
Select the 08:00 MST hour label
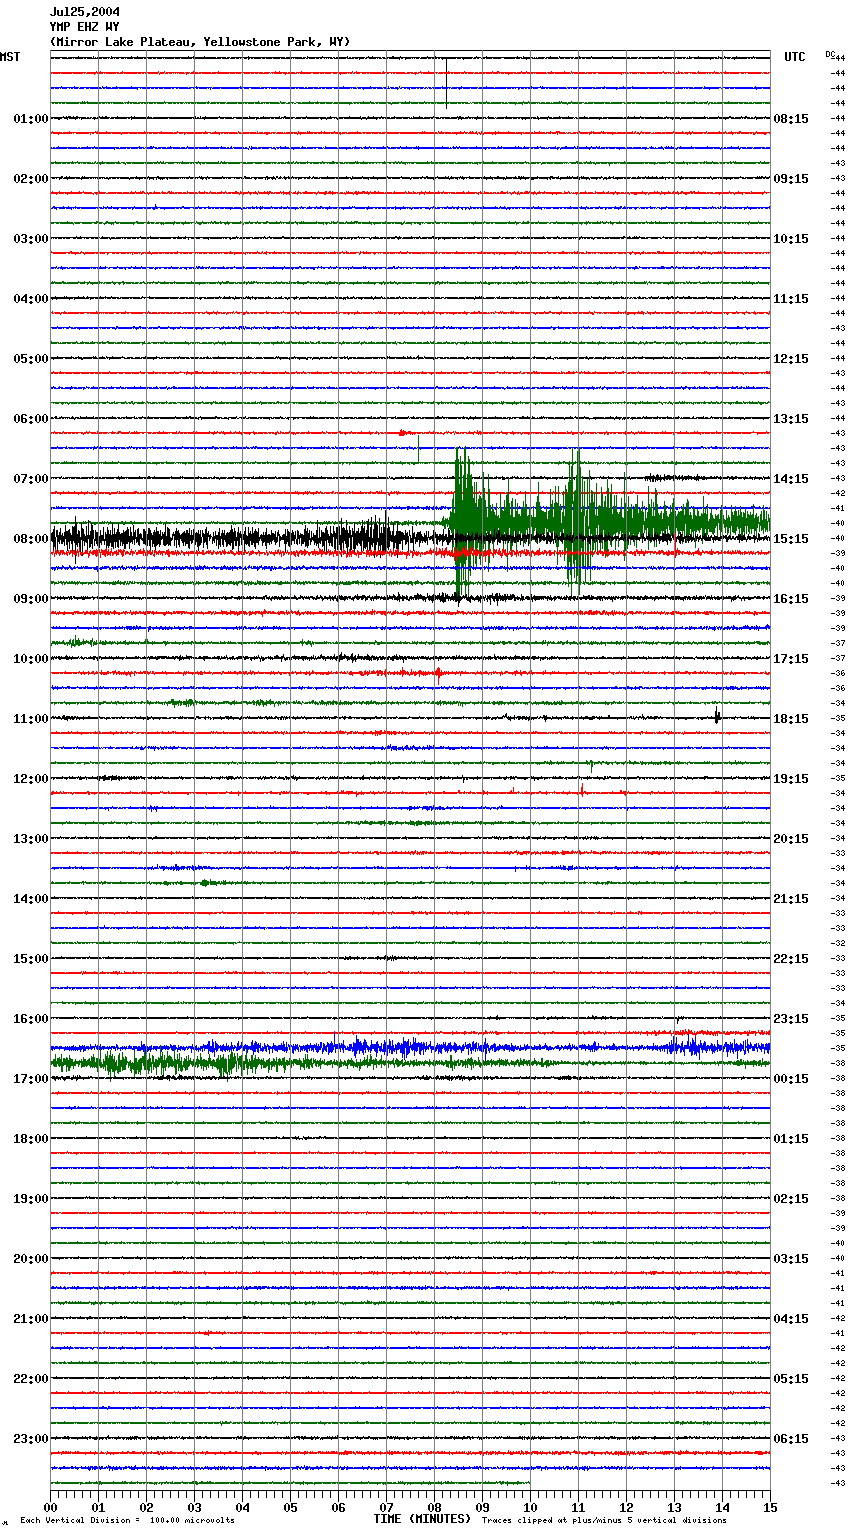[31, 539]
